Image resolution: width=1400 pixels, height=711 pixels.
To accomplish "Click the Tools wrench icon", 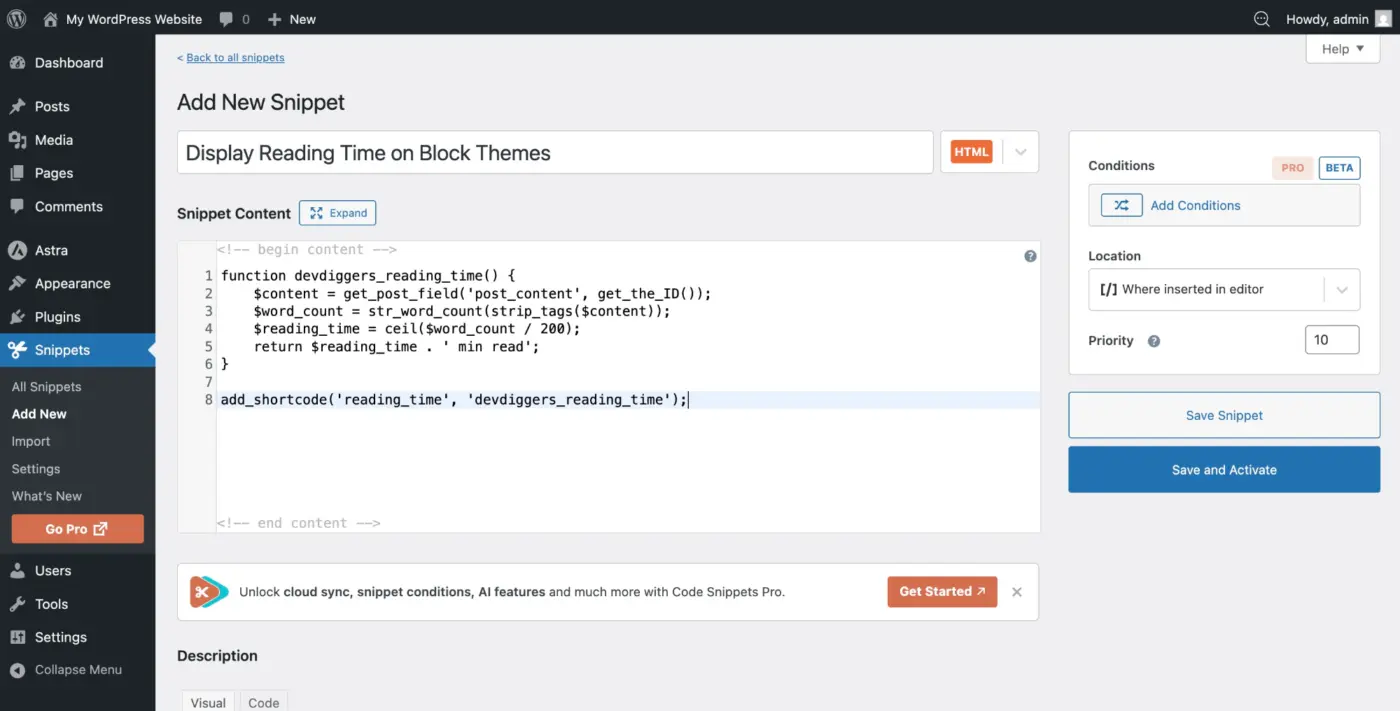I will [17, 604].
